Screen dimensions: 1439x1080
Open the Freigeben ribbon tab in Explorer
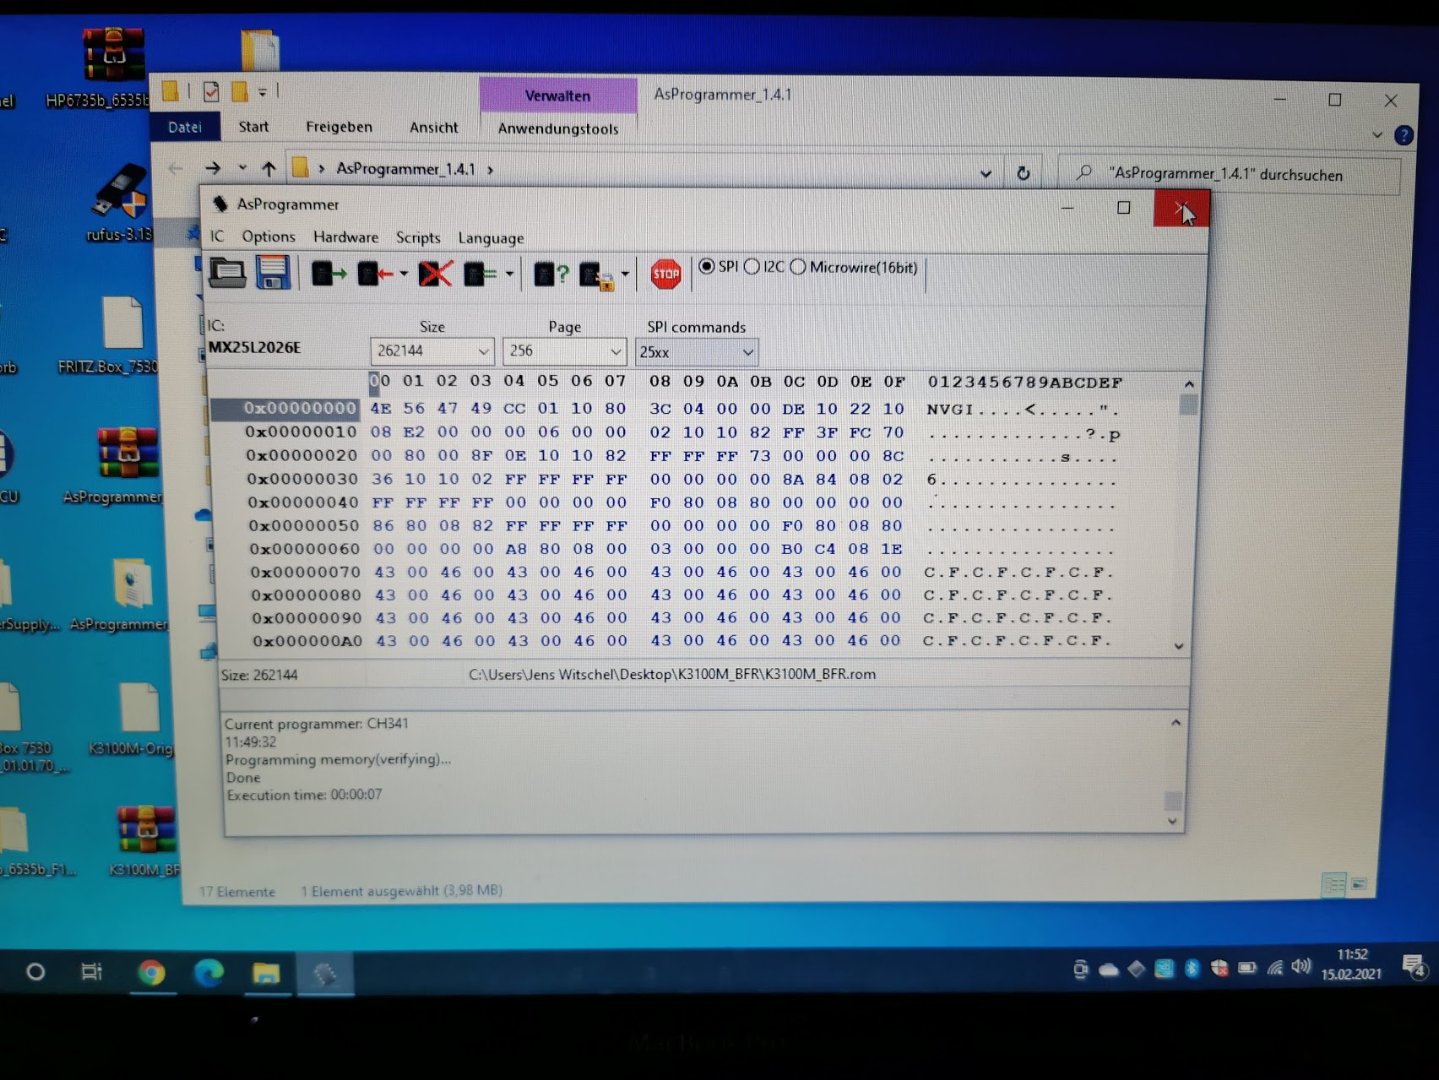point(339,127)
